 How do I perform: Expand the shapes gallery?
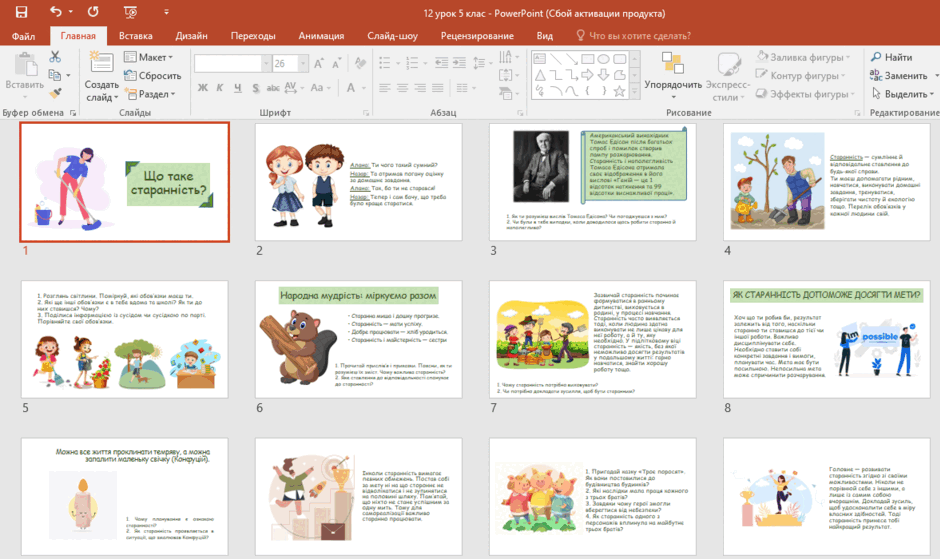[634, 92]
